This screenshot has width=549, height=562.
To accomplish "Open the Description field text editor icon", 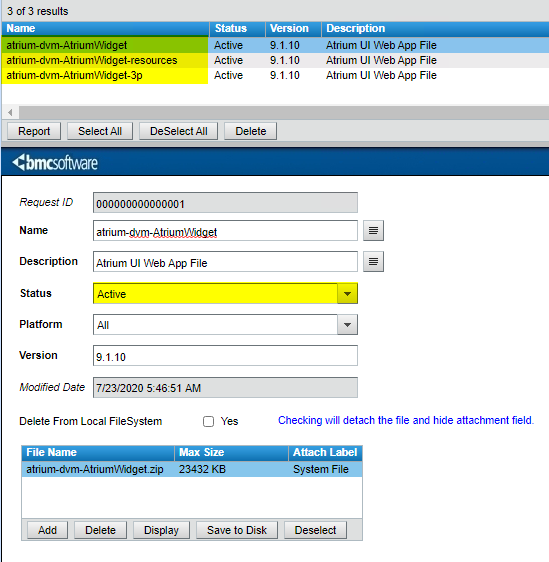I will [x=373, y=262].
